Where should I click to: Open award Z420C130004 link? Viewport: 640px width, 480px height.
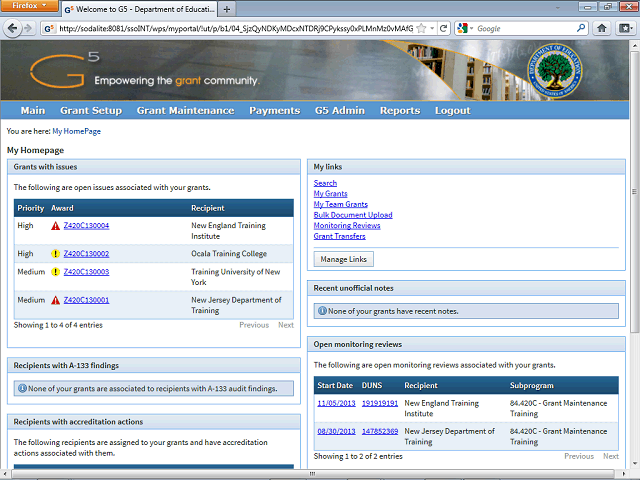86,226
